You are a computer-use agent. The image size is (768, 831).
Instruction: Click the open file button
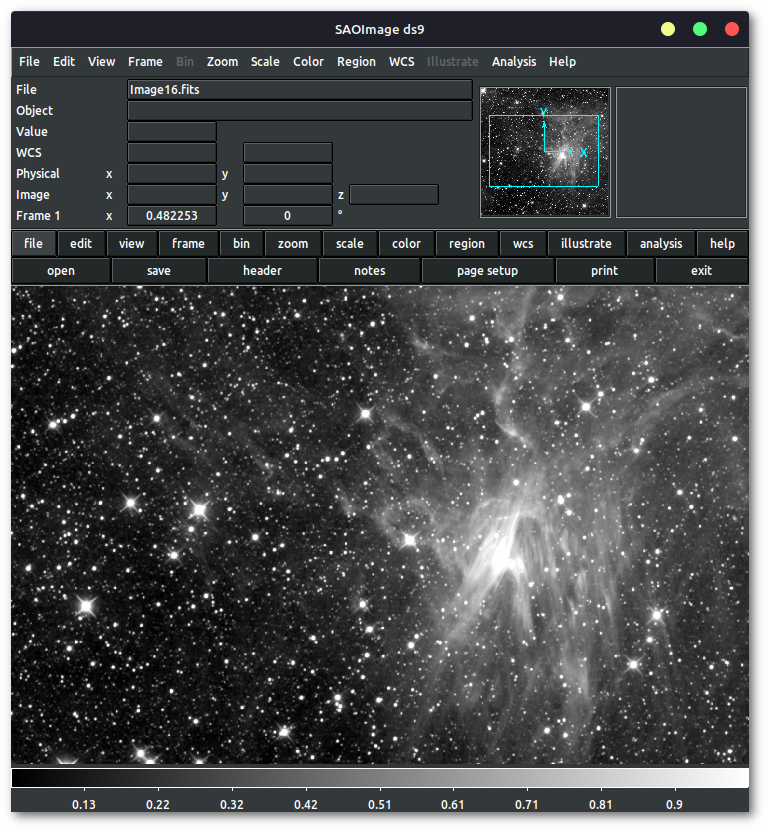[x=61, y=271]
